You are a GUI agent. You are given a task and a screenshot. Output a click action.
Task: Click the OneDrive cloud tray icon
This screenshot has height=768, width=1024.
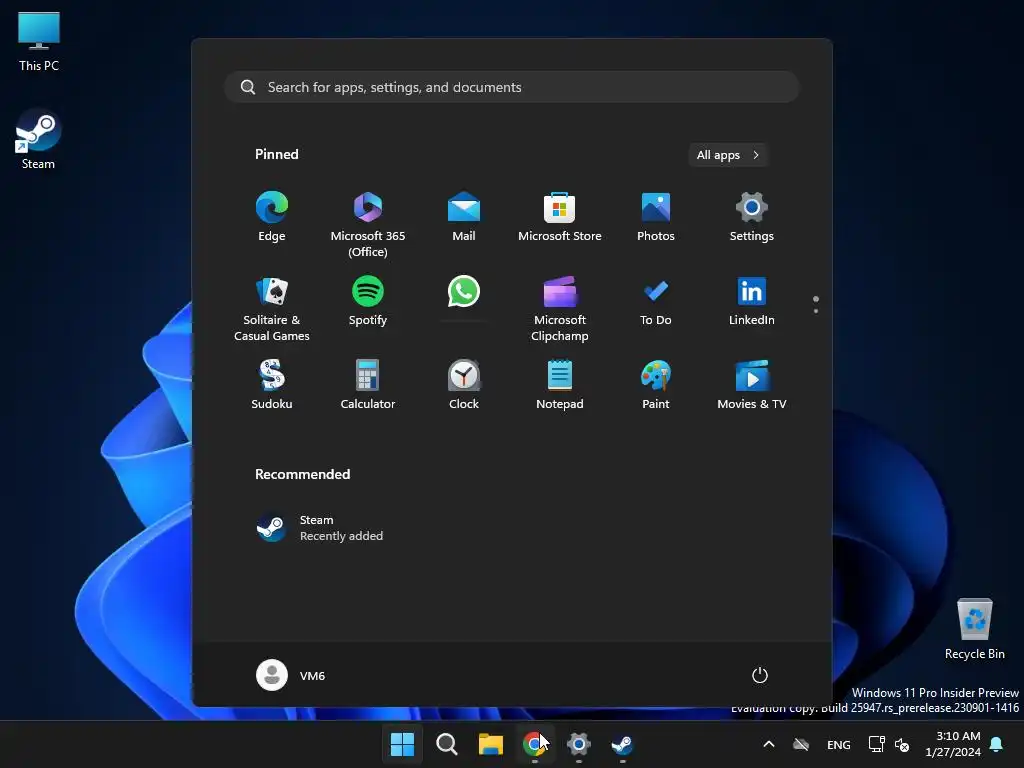click(x=801, y=744)
